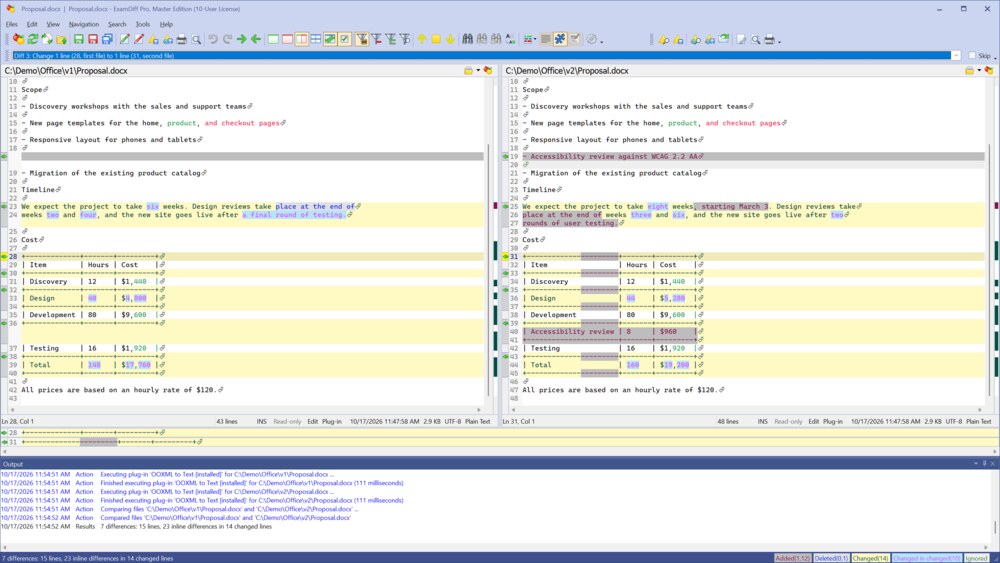This screenshot has height=563, width=1000.
Task: Toggle the vertical split two-pane view icon
Action: coord(302,40)
